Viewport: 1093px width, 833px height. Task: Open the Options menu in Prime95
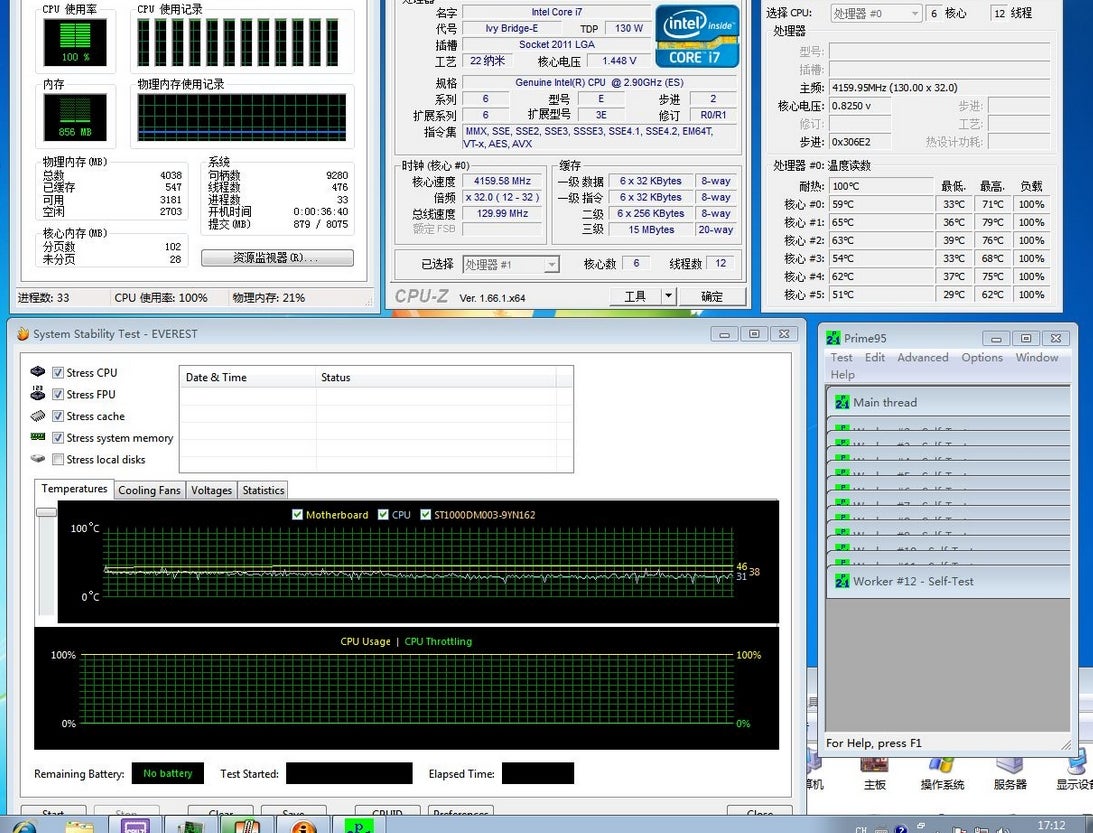pos(982,357)
